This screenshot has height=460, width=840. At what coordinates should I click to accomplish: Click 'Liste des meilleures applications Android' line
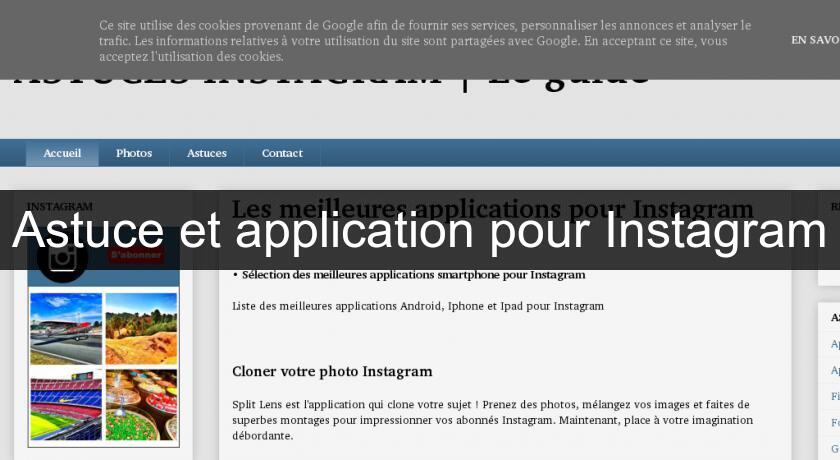(x=418, y=306)
